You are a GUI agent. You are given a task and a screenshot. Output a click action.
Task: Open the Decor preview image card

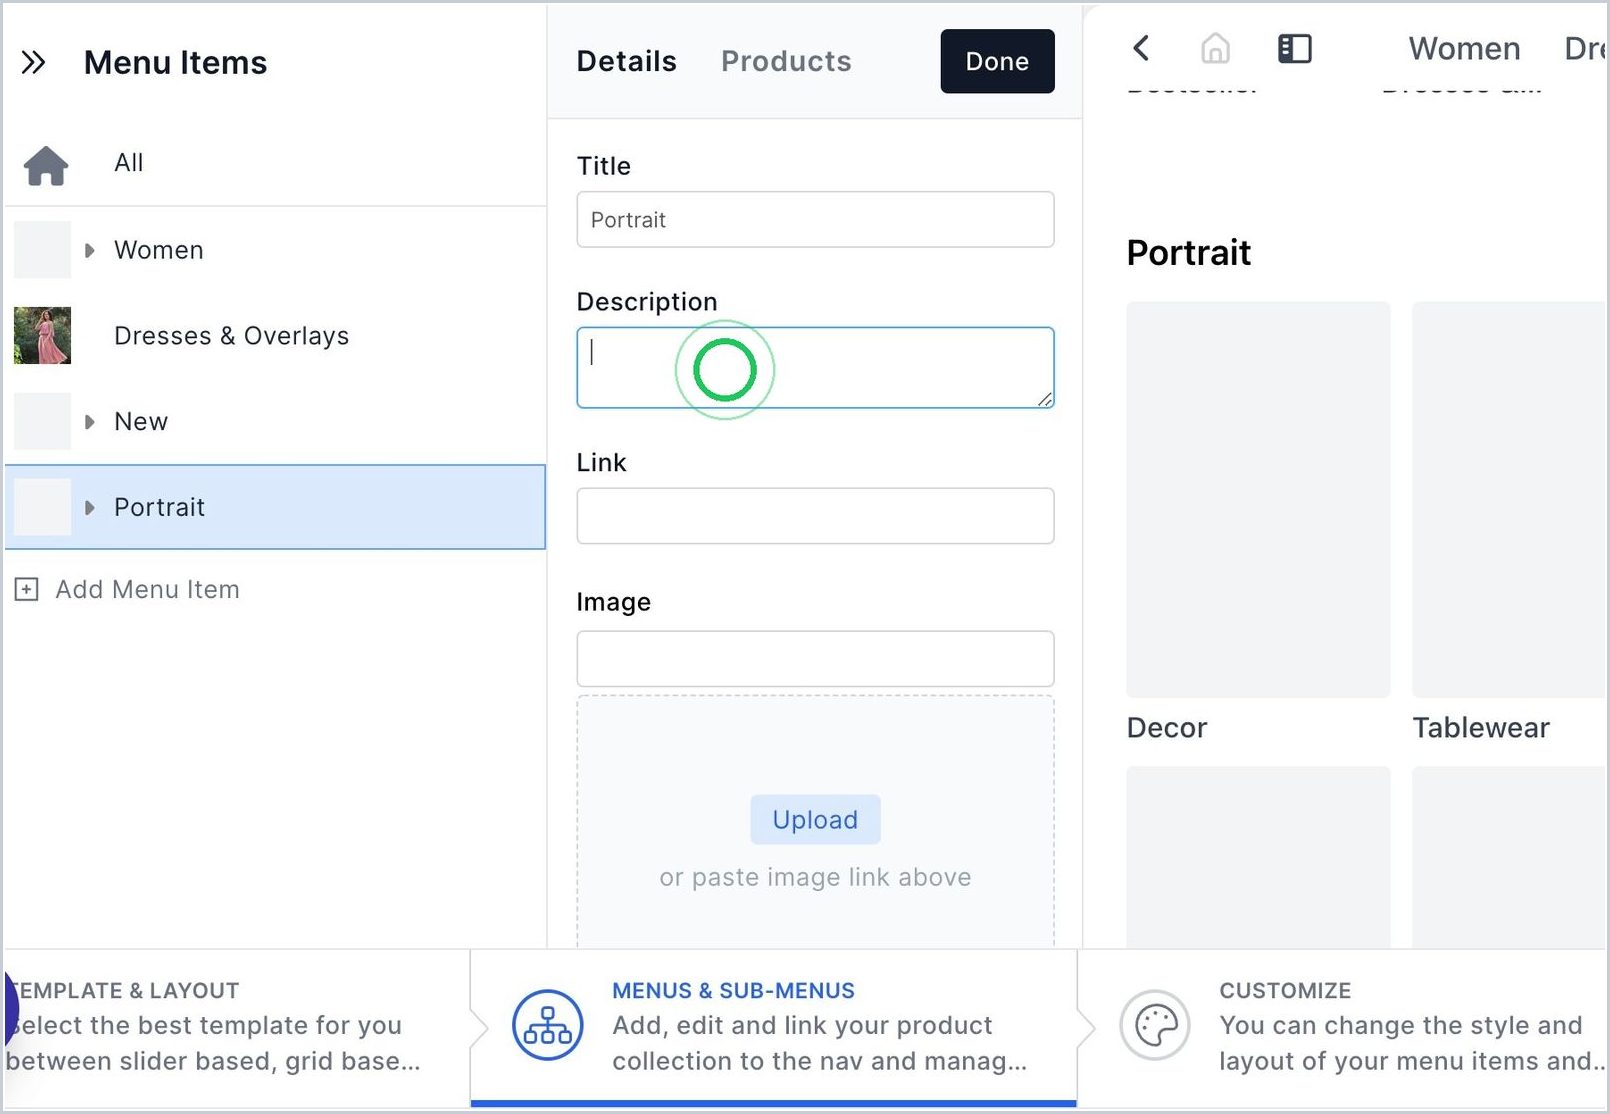[1258, 499]
